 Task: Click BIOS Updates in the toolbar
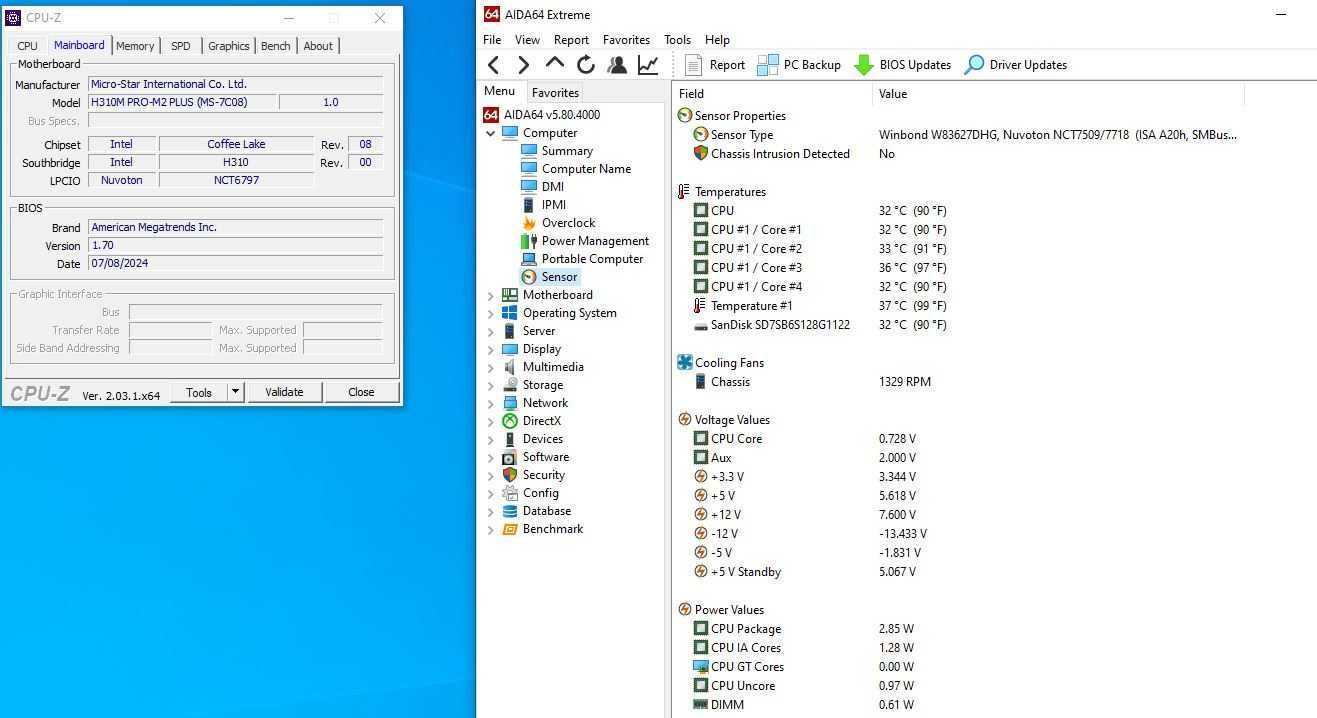[902, 65]
